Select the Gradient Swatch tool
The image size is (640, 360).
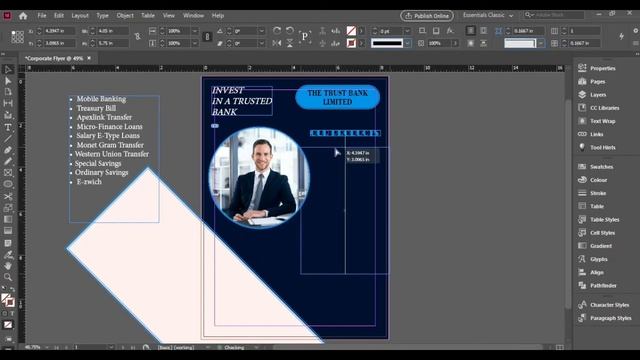coord(8,220)
